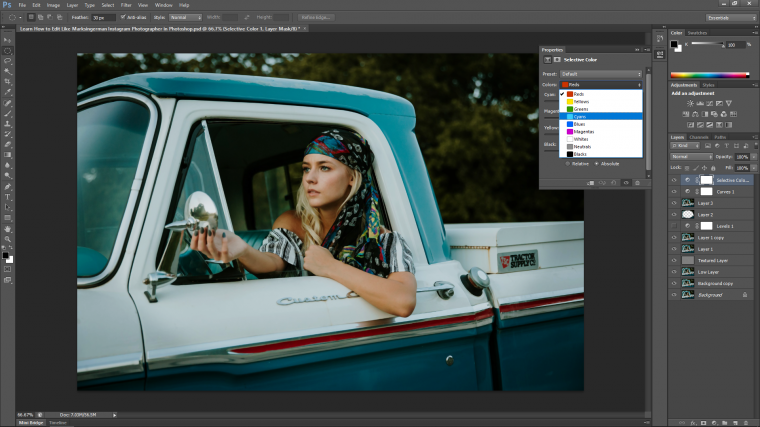Select the Lasso tool
Image resolution: width=760 pixels, height=427 pixels.
[7, 61]
